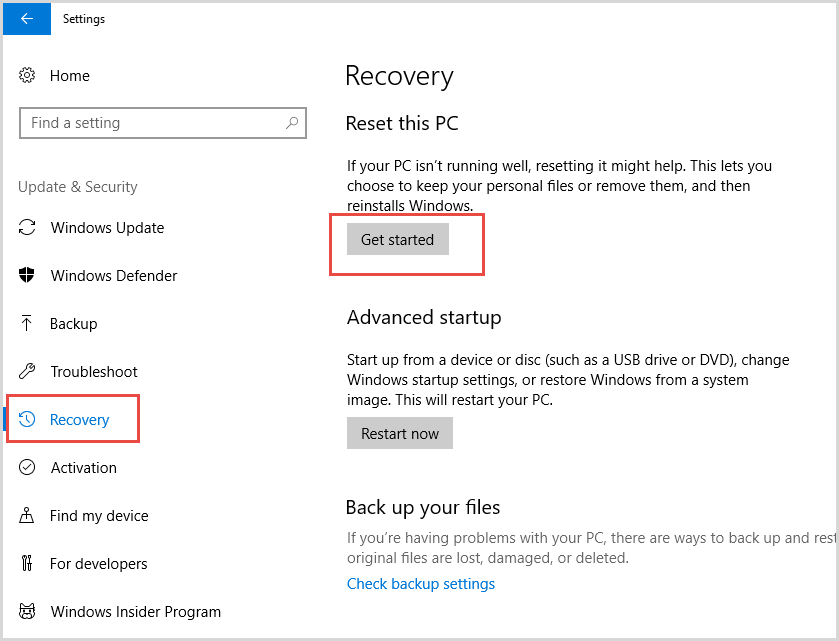Select the Windows Update sidebar icon

(x=28, y=228)
